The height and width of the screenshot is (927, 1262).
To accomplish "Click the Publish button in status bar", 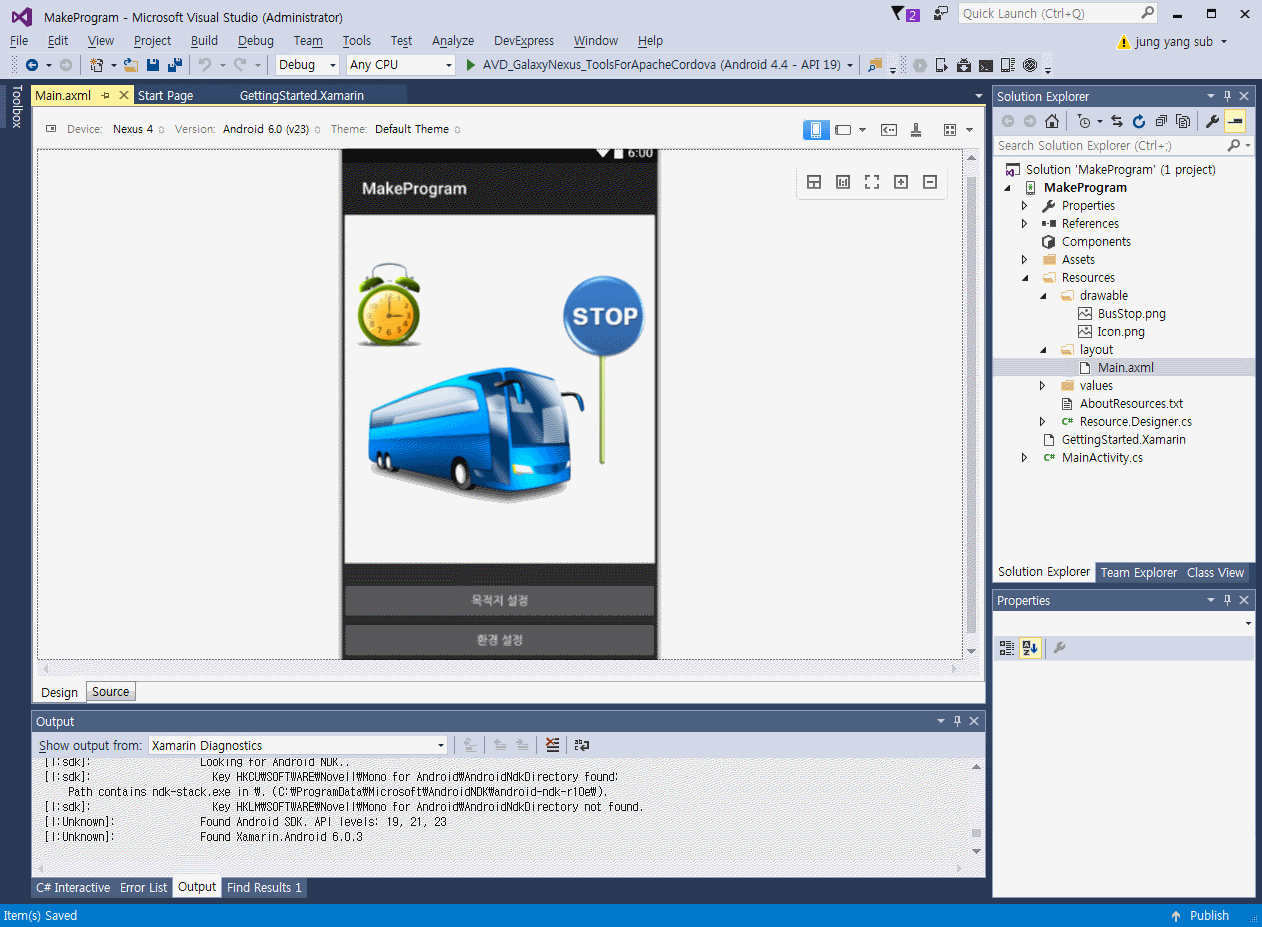I will click(1199, 915).
